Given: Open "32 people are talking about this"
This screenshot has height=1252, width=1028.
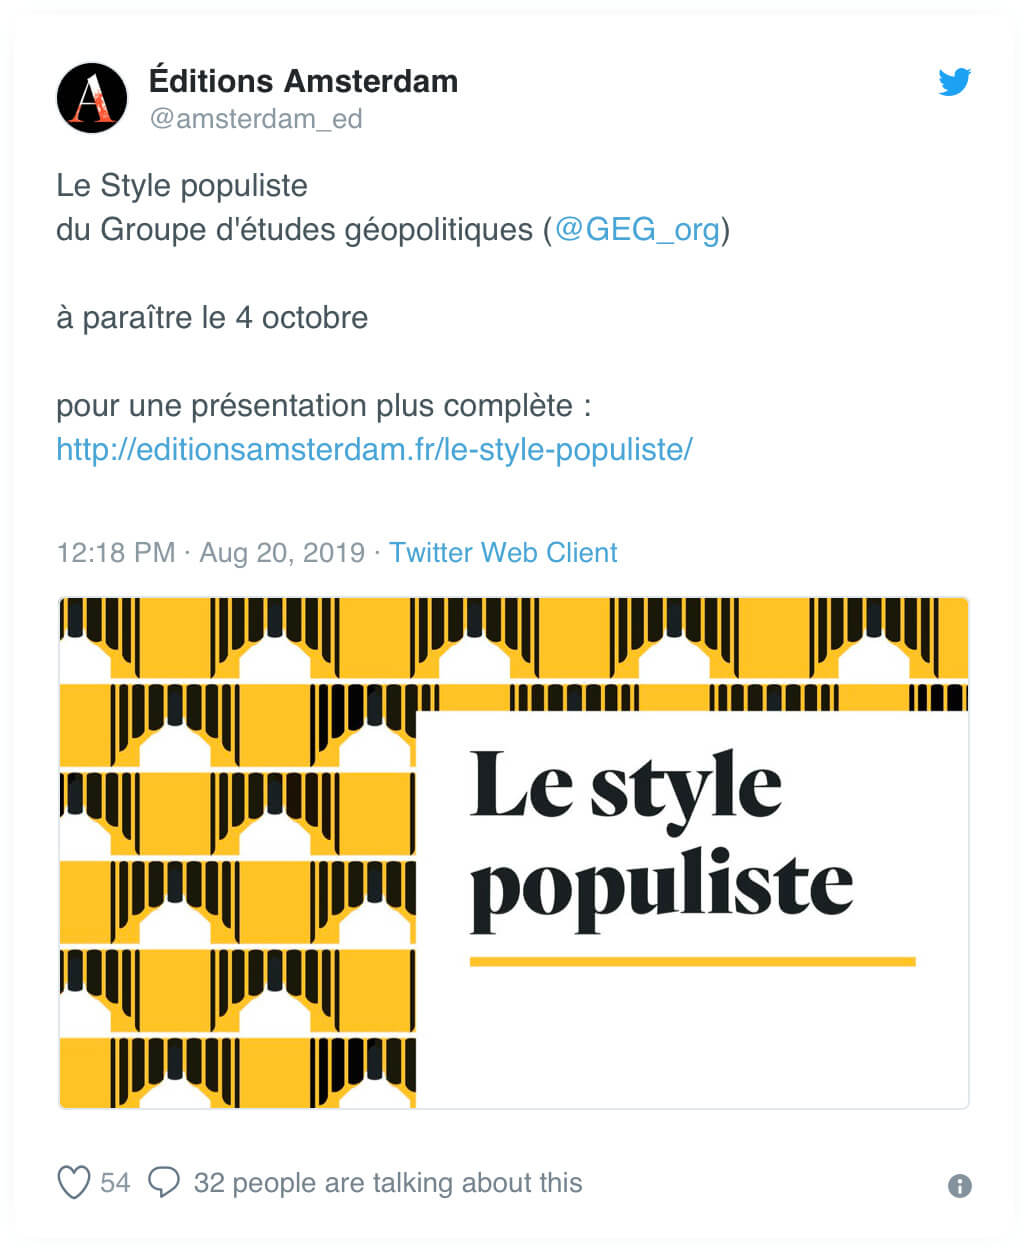Looking at the screenshot, I should (x=387, y=1183).
